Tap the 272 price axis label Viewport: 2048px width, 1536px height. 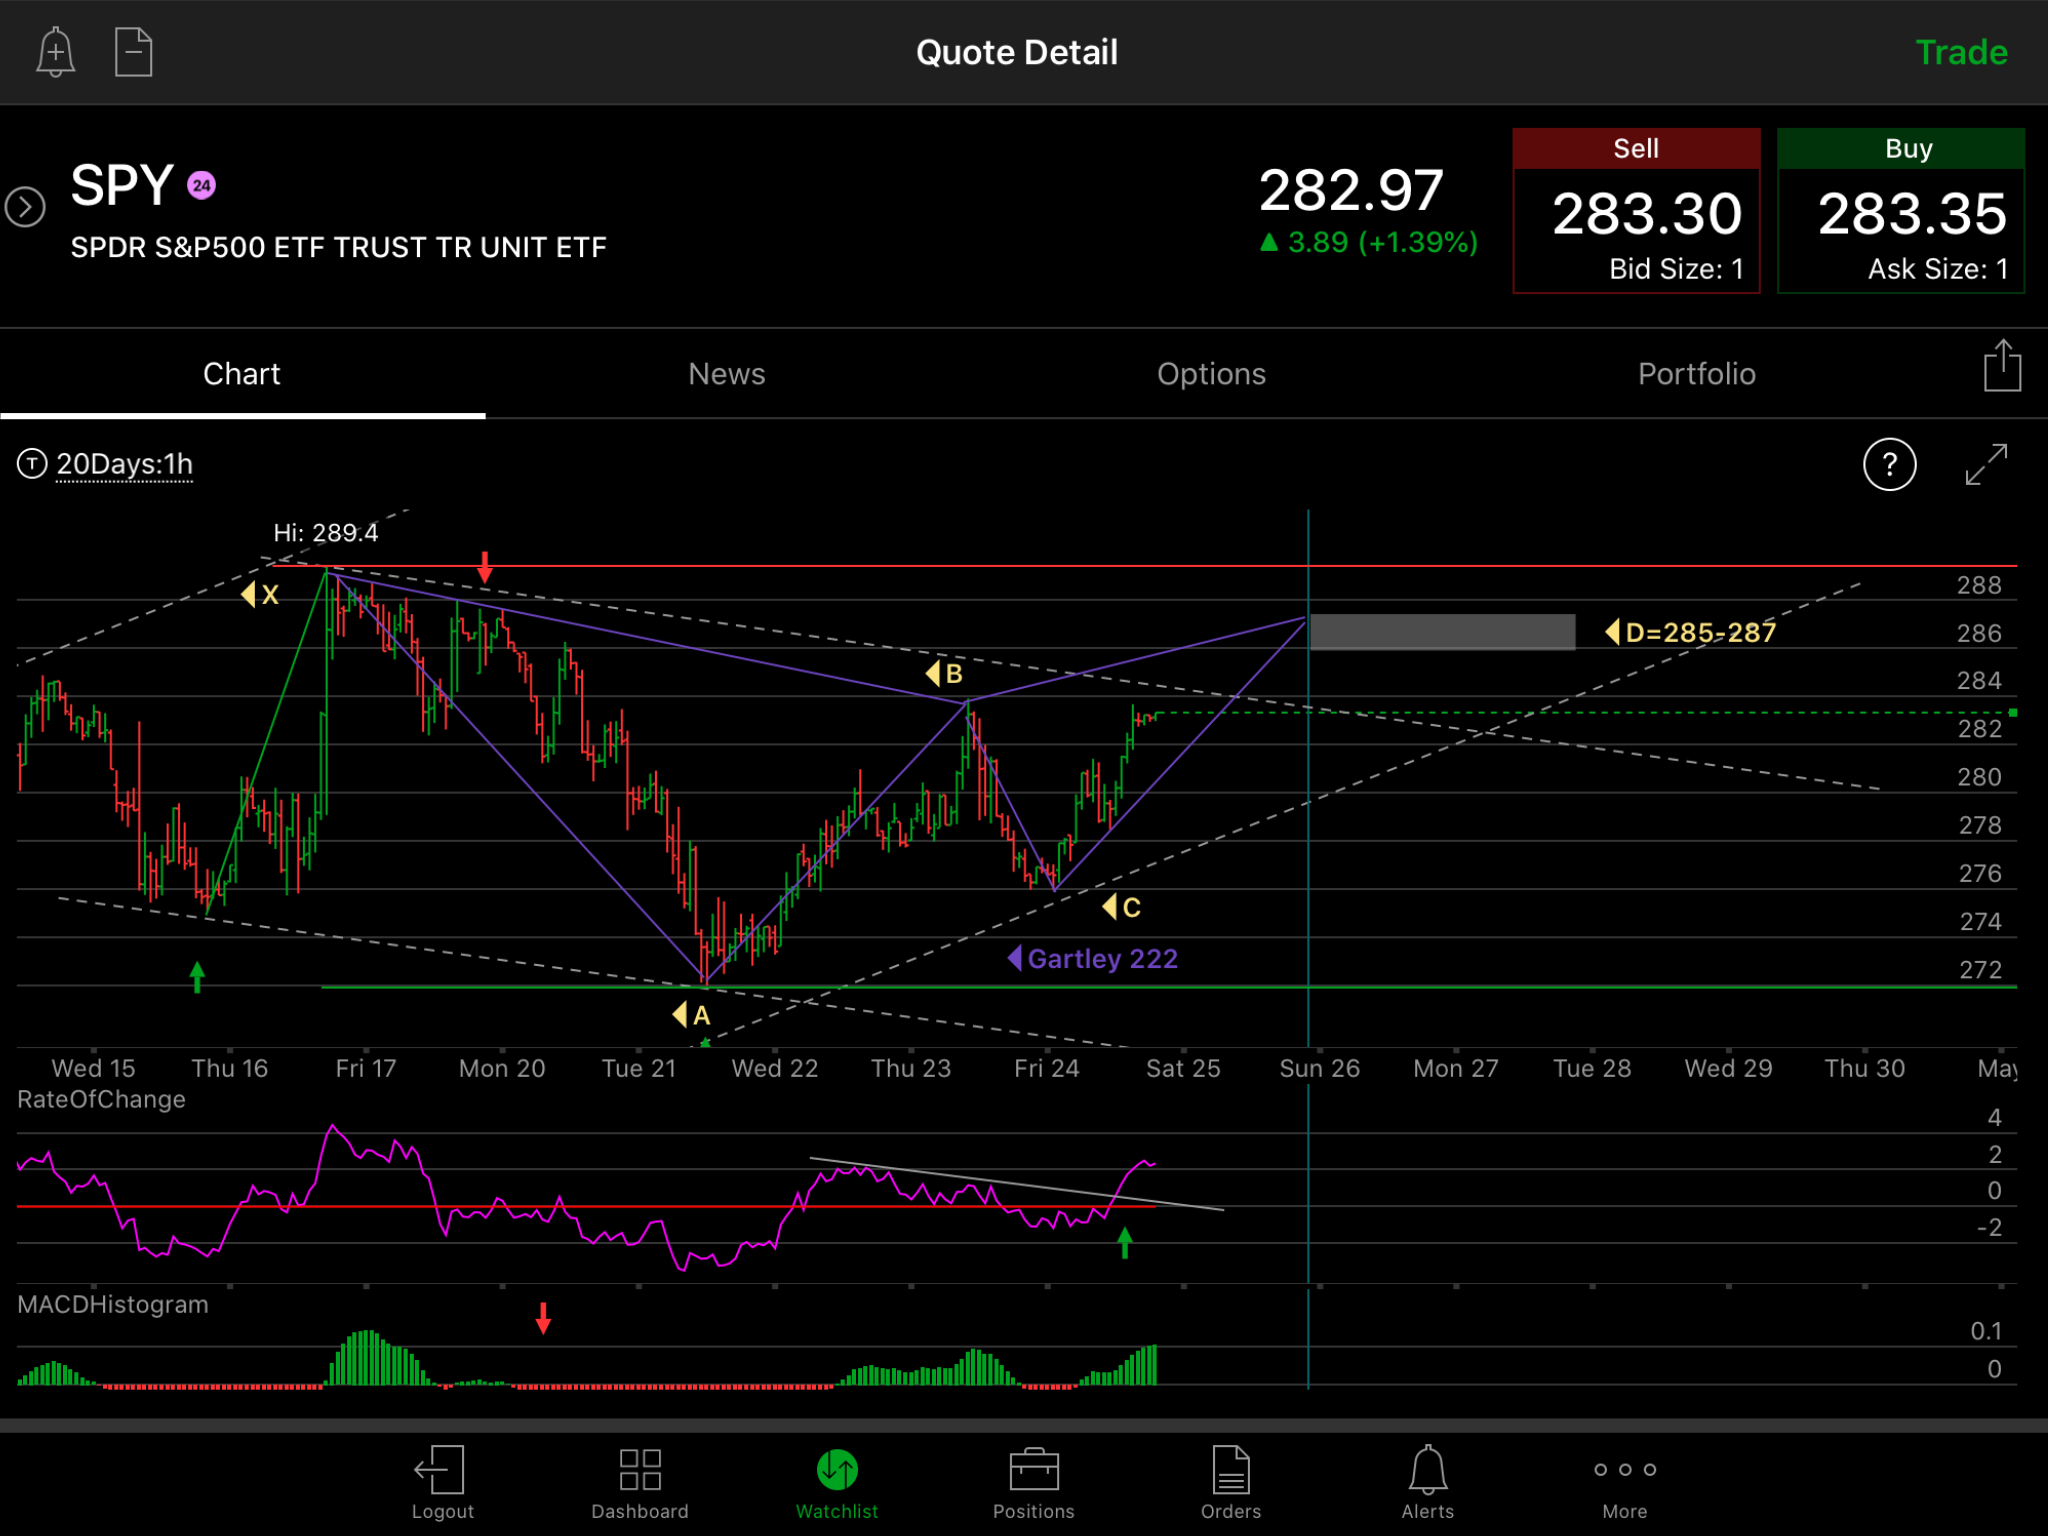1980,969
